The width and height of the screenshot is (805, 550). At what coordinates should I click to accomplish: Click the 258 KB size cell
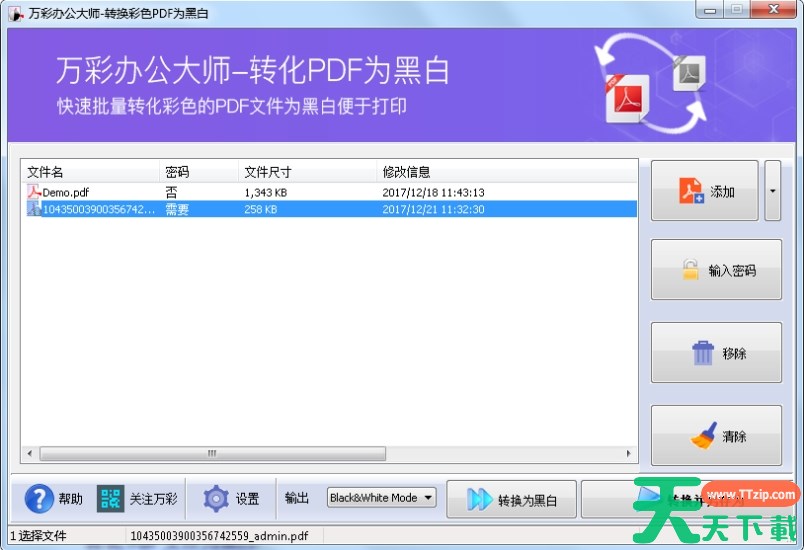pos(261,210)
